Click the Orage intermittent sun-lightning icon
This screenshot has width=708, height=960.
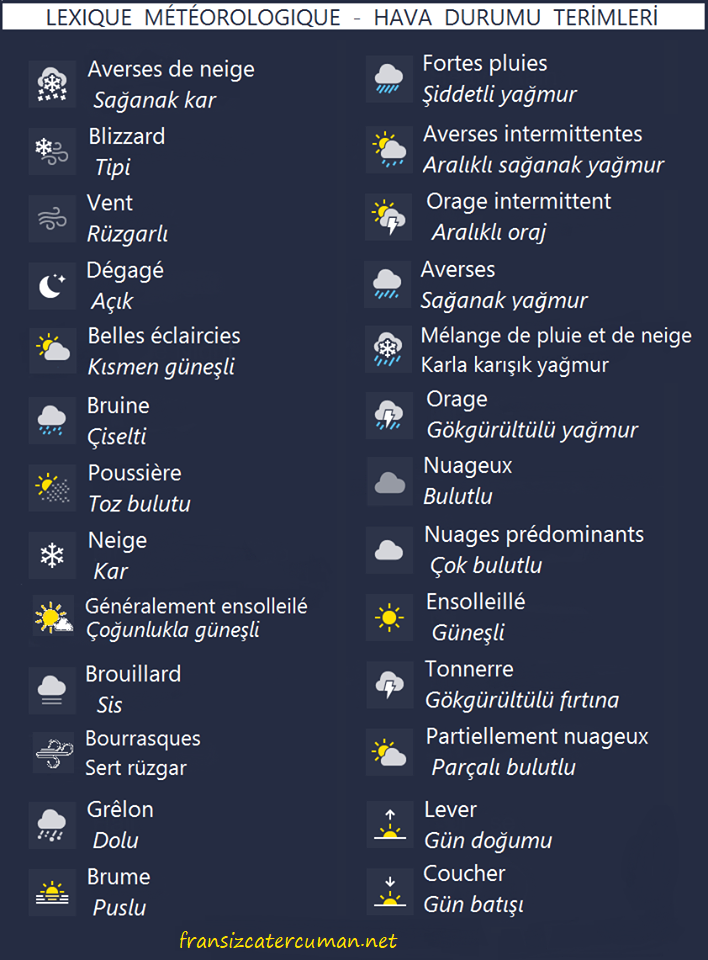(x=389, y=217)
